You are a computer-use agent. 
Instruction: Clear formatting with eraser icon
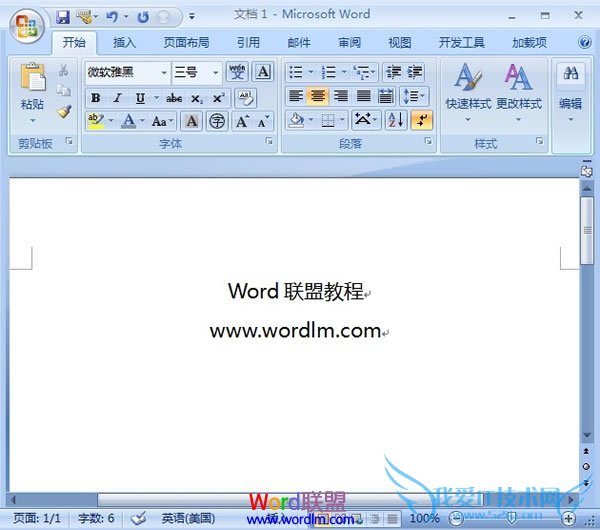(245, 98)
